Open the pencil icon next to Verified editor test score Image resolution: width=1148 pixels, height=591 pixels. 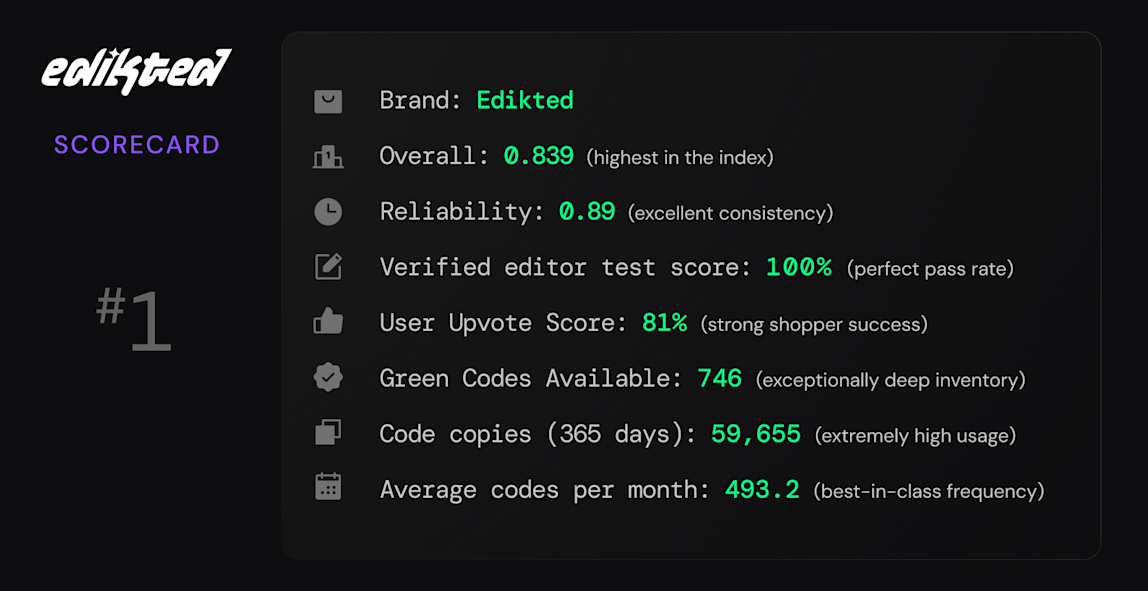tap(329, 267)
